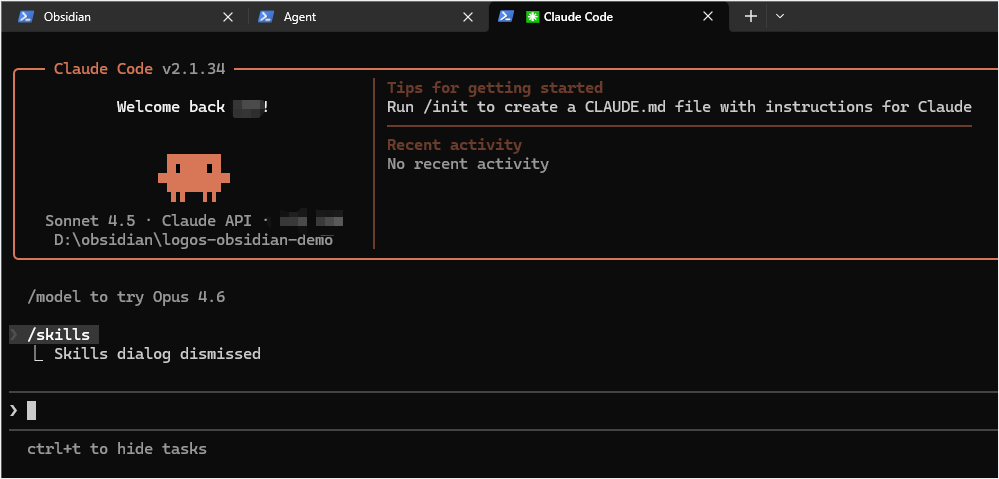The width and height of the screenshot is (999, 479).
Task: Switch to the Obsidian tab
Action: coord(110,17)
